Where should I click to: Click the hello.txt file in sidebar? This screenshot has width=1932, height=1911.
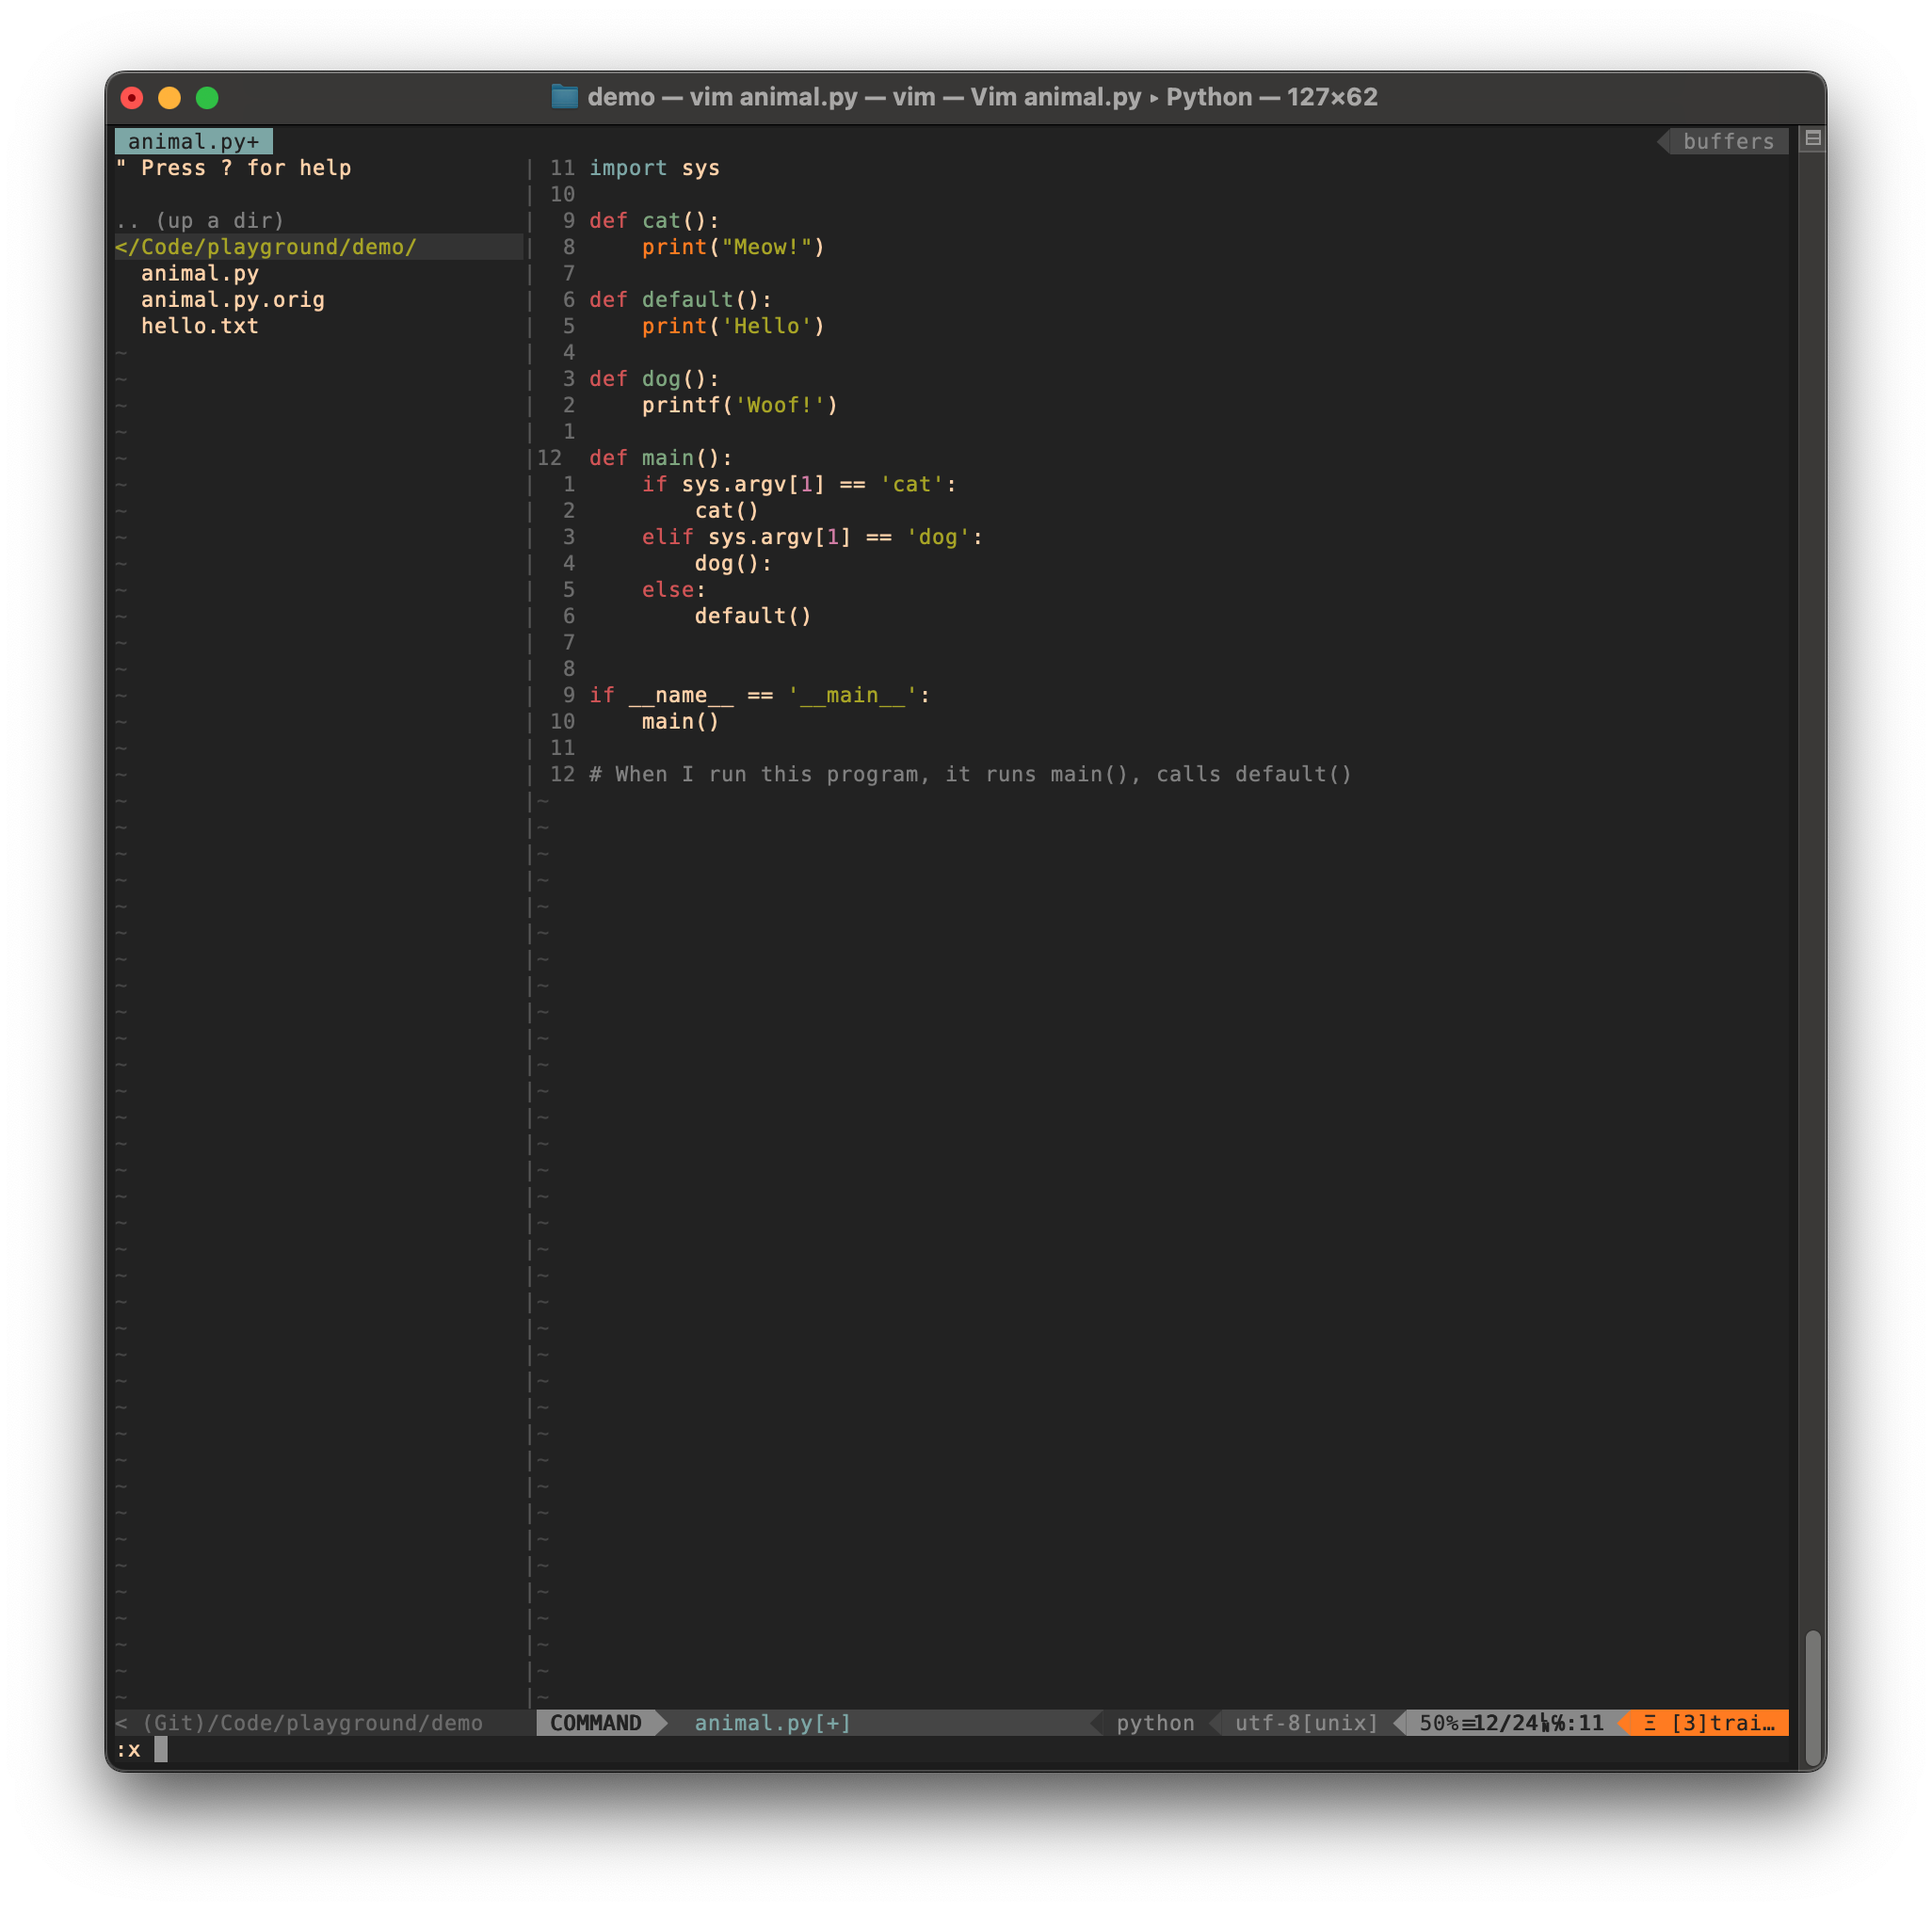click(x=196, y=324)
